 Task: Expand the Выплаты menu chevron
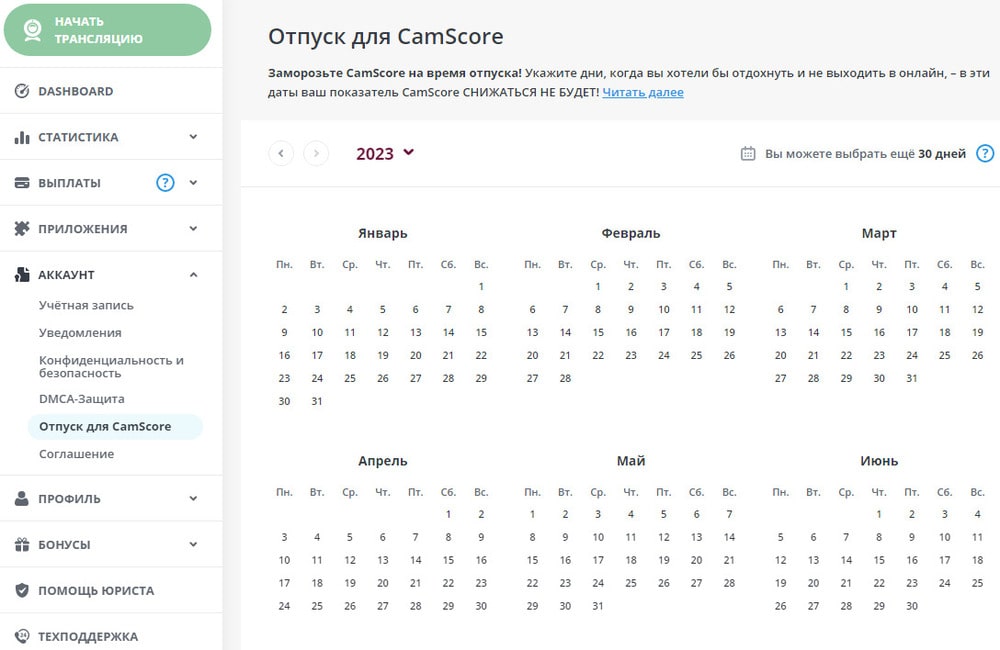coord(193,182)
